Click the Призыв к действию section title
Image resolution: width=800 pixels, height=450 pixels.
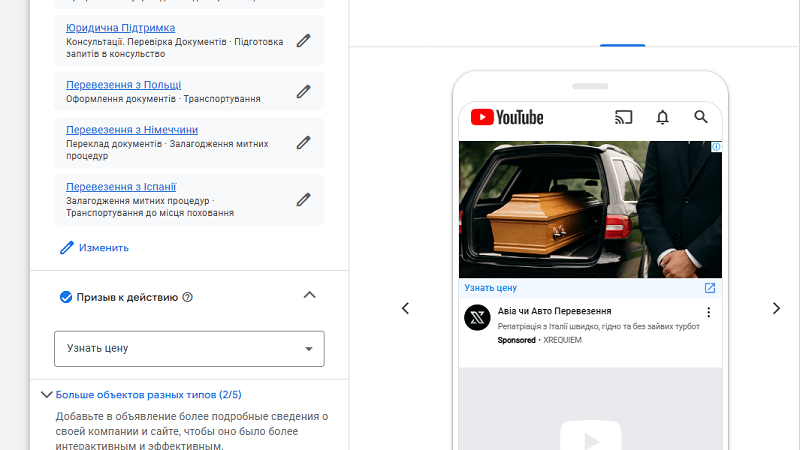point(127,297)
